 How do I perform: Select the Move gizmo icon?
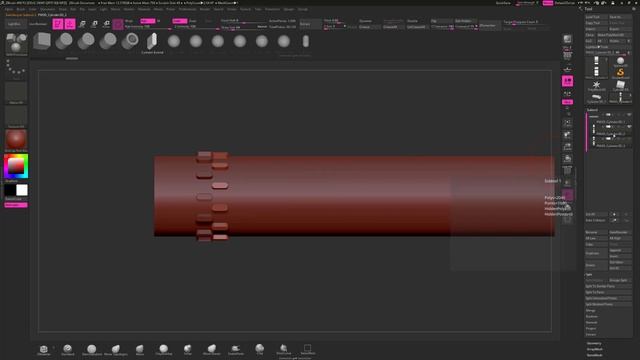click(x=82, y=24)
